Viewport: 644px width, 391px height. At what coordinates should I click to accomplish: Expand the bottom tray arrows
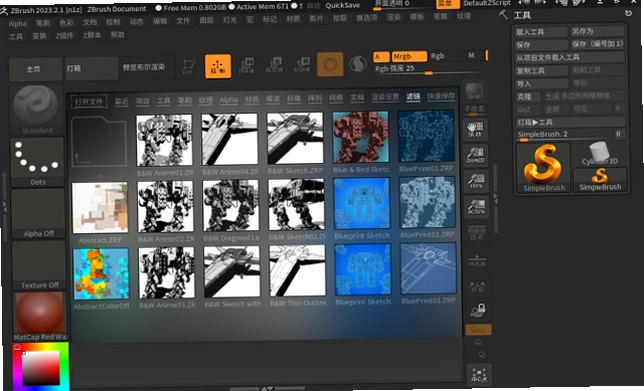[267, 388]
